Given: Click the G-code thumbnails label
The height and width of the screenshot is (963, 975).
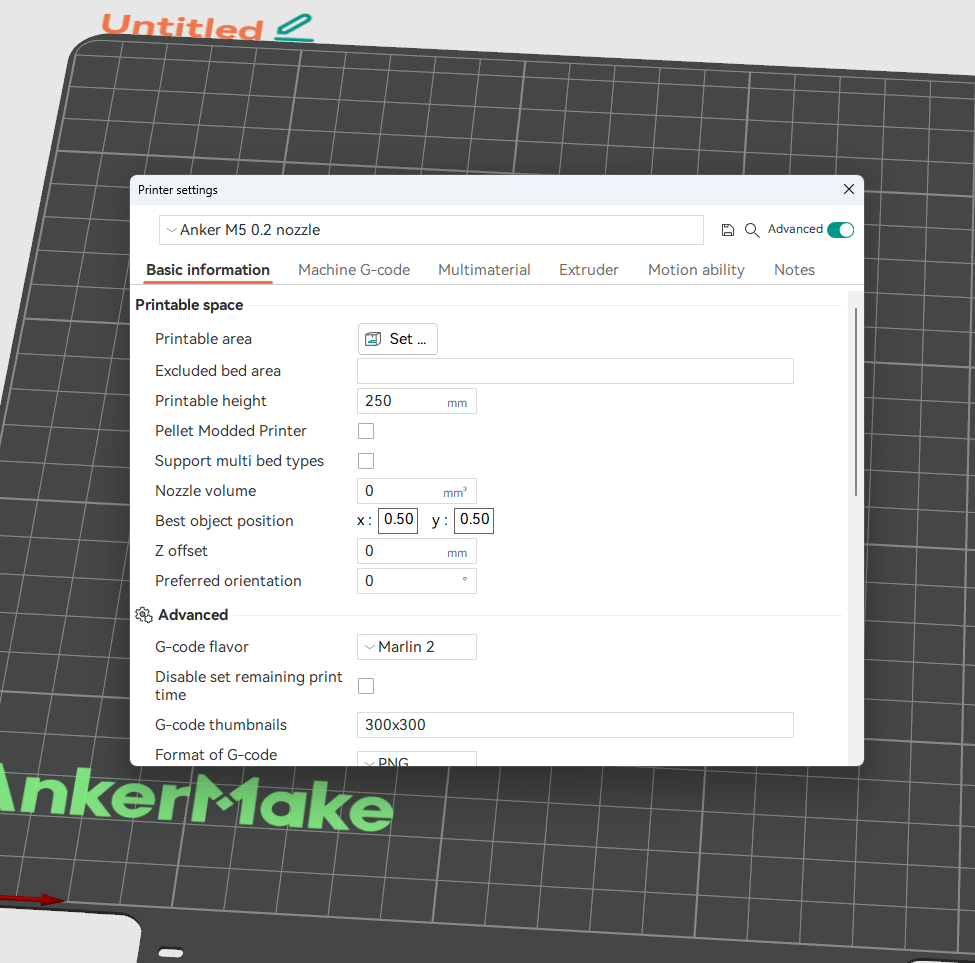Looking at the screenshot, I should tap(221, 725).
